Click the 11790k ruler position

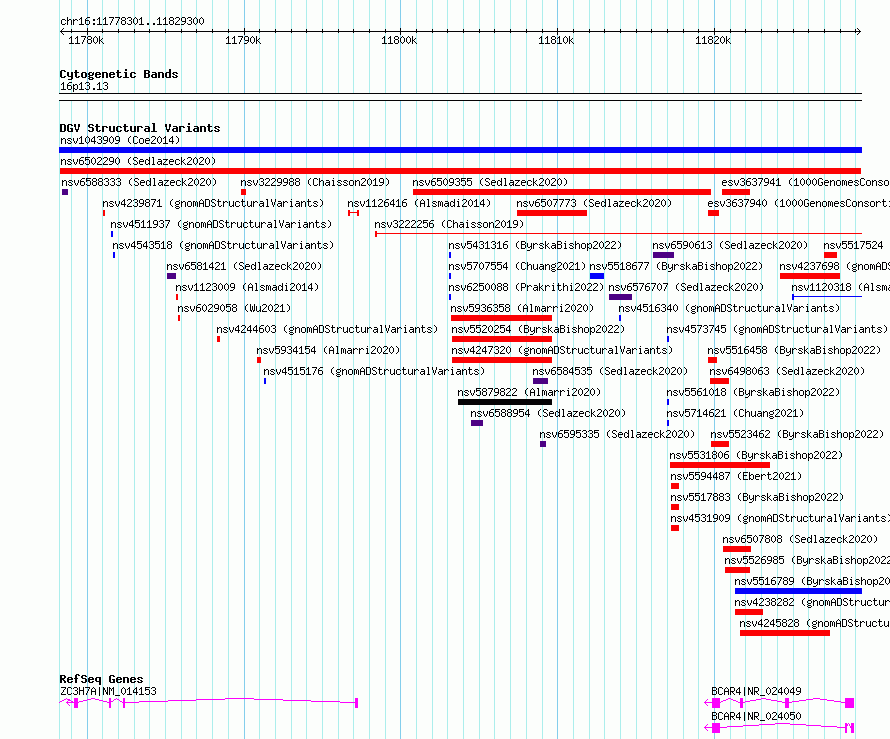243,40
